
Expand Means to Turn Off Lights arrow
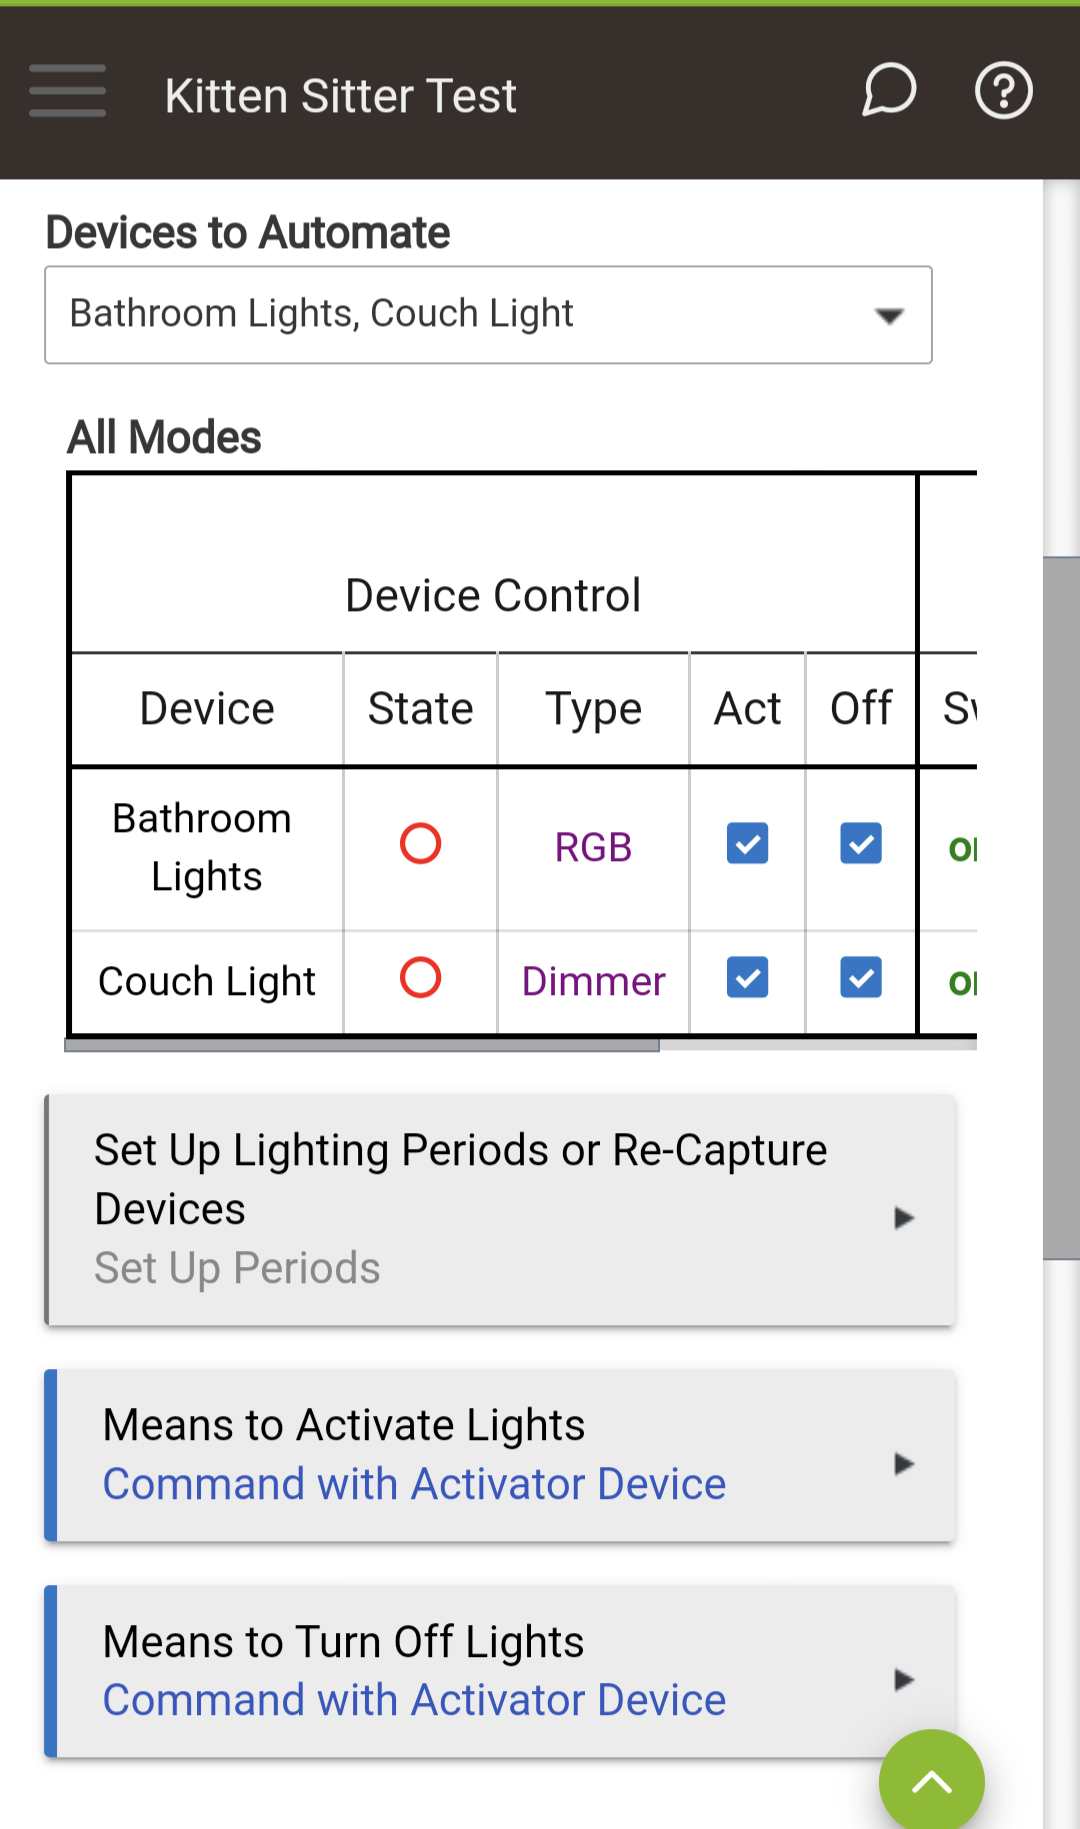[904, 1680]
